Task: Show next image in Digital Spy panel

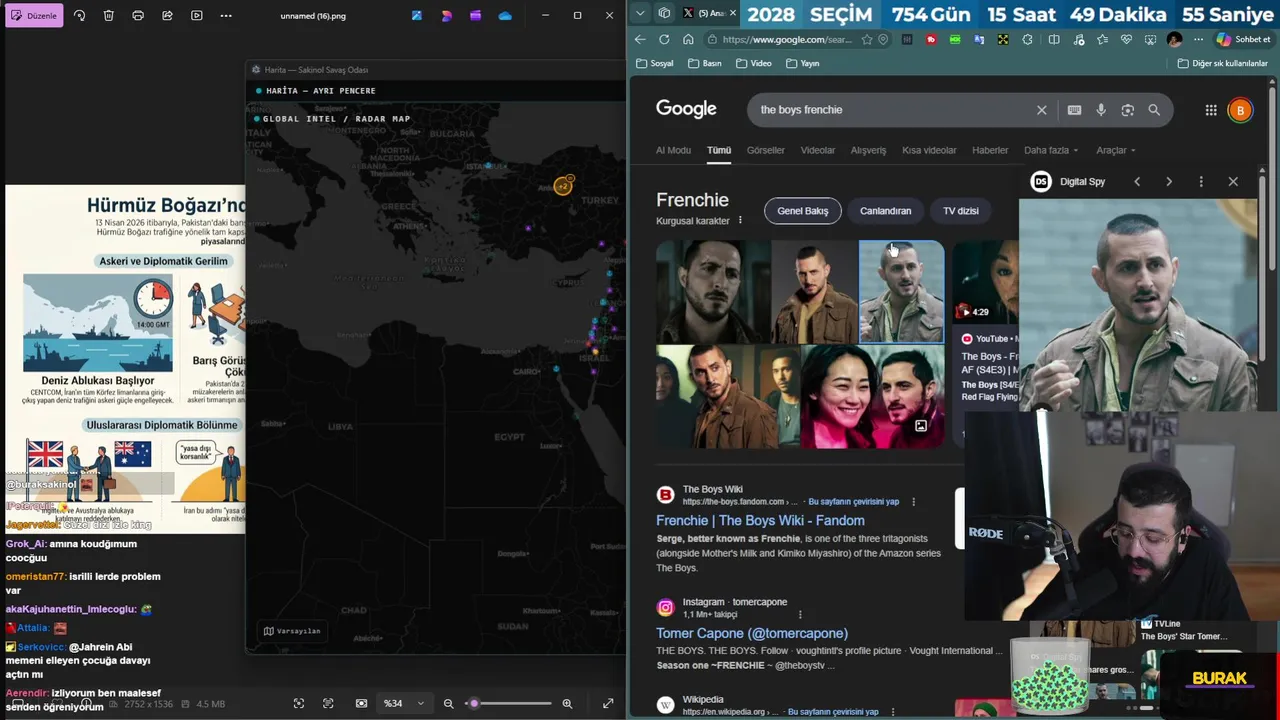Action: [1169, 181]
